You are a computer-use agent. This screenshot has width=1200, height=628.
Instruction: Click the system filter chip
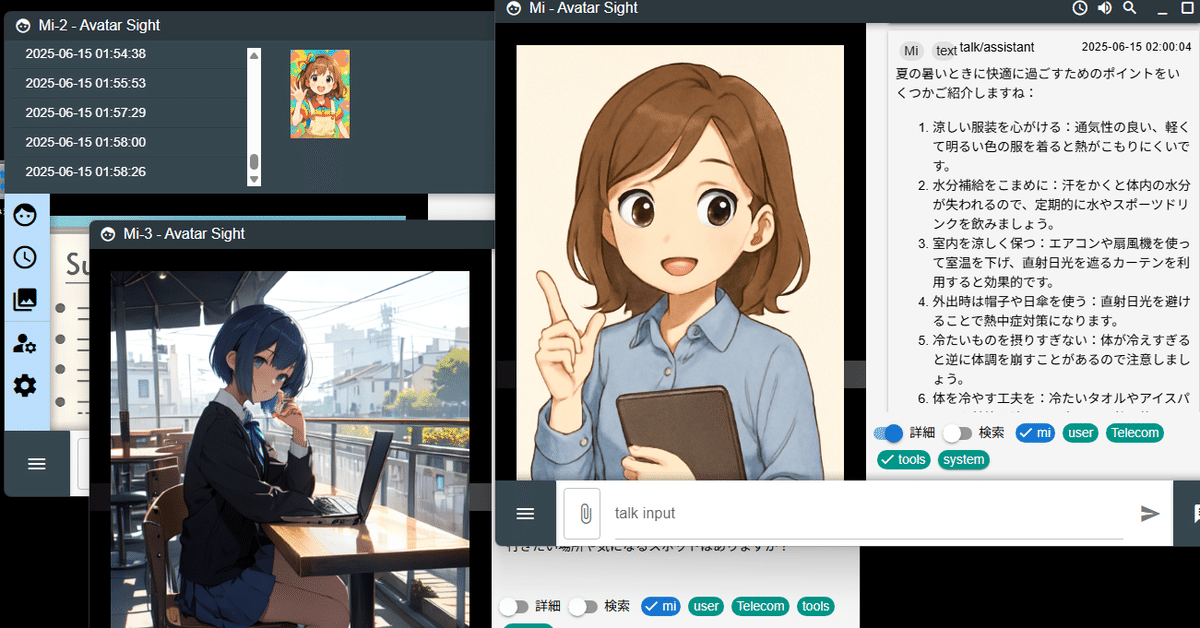click(964, 460)
